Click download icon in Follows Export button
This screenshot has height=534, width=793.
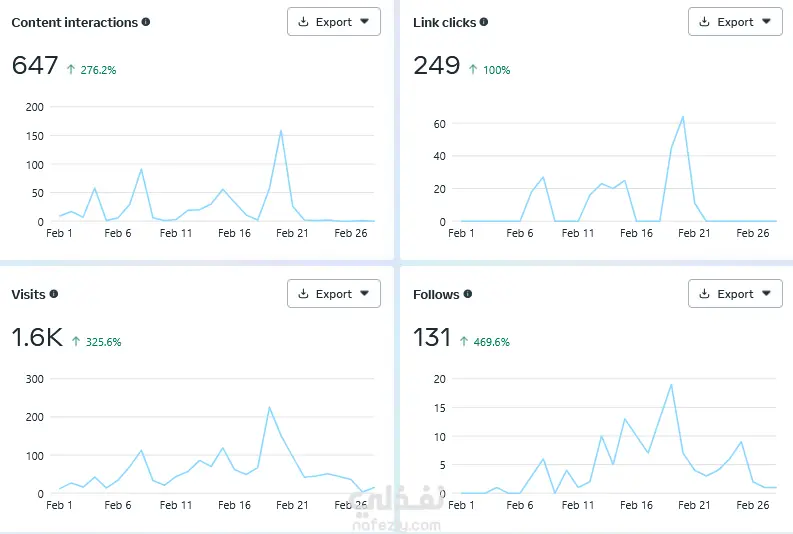click(x=704, y=294)
